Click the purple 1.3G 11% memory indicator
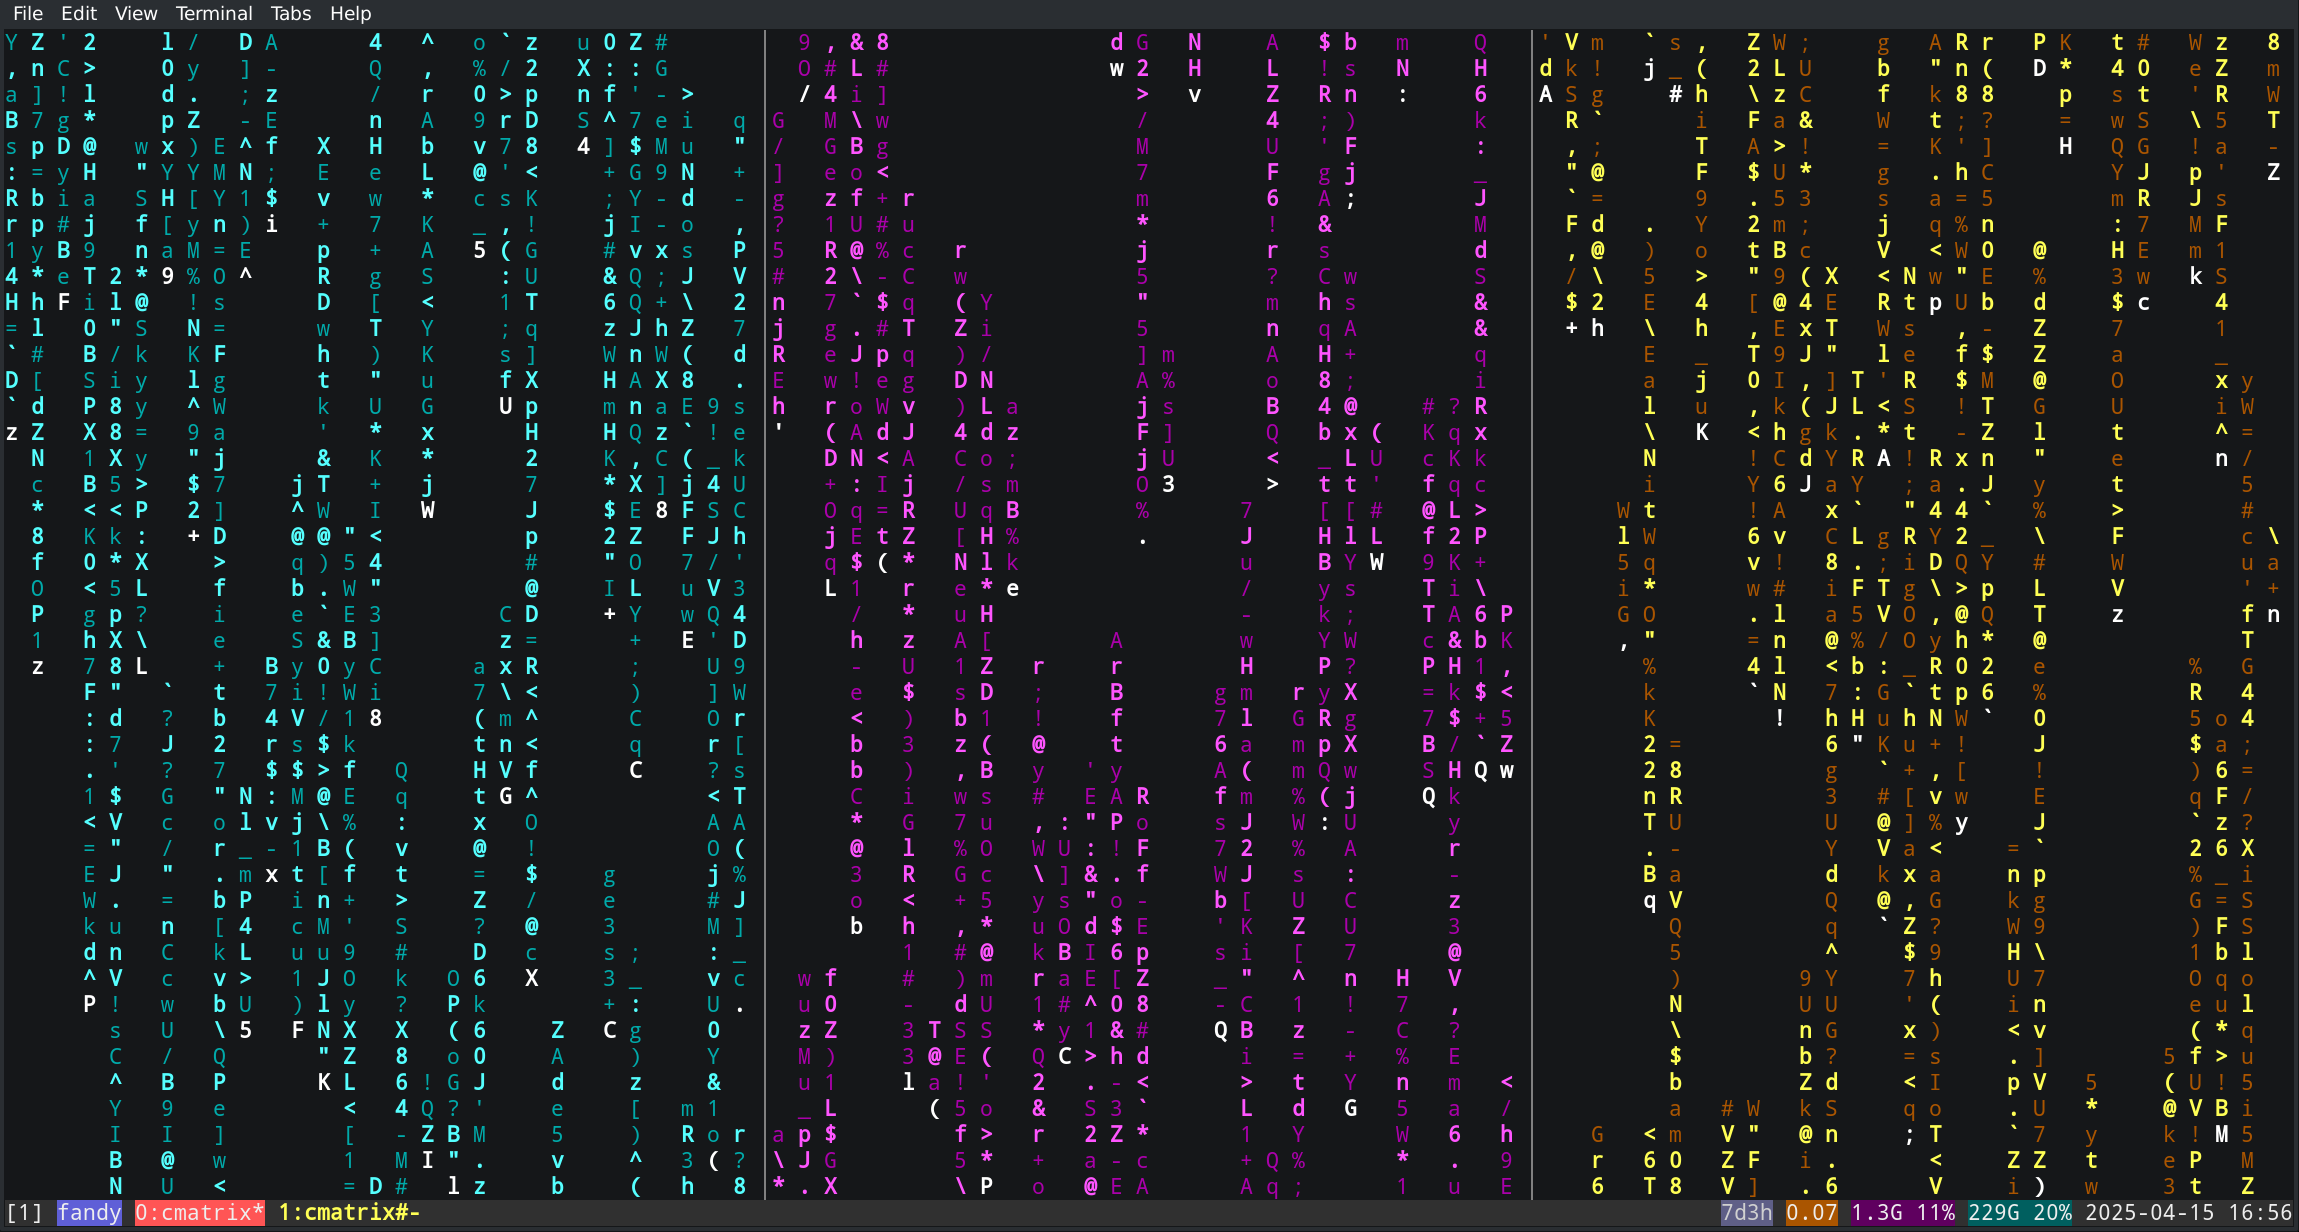The height and width of the screenshot is (1232, 2299). click(1903, 1213)
